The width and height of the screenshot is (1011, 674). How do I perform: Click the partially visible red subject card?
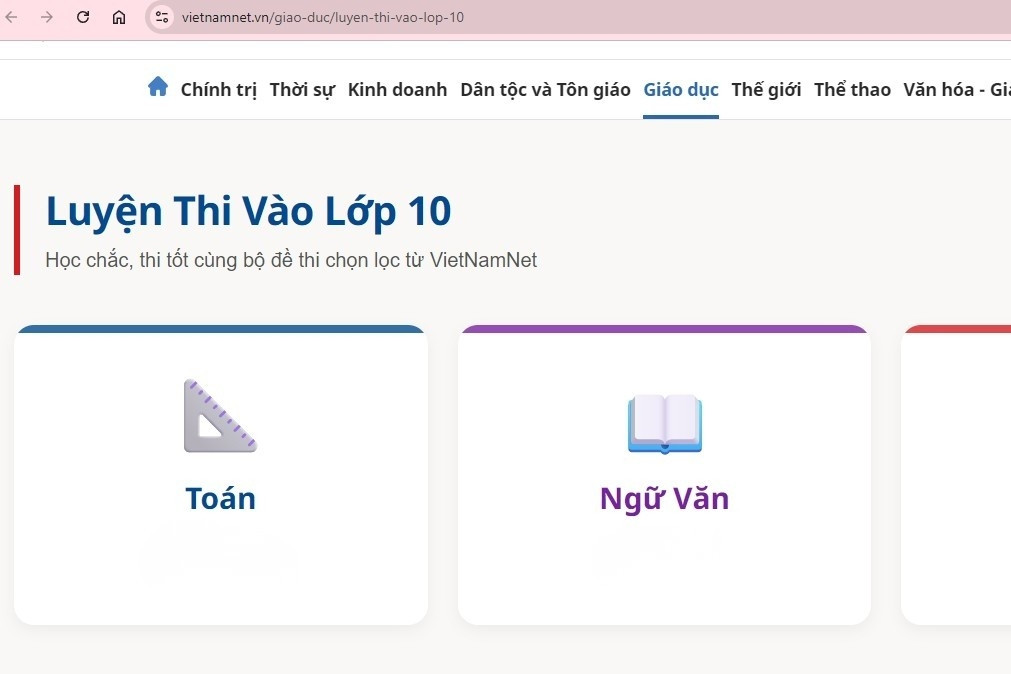[x=958, y=477]
